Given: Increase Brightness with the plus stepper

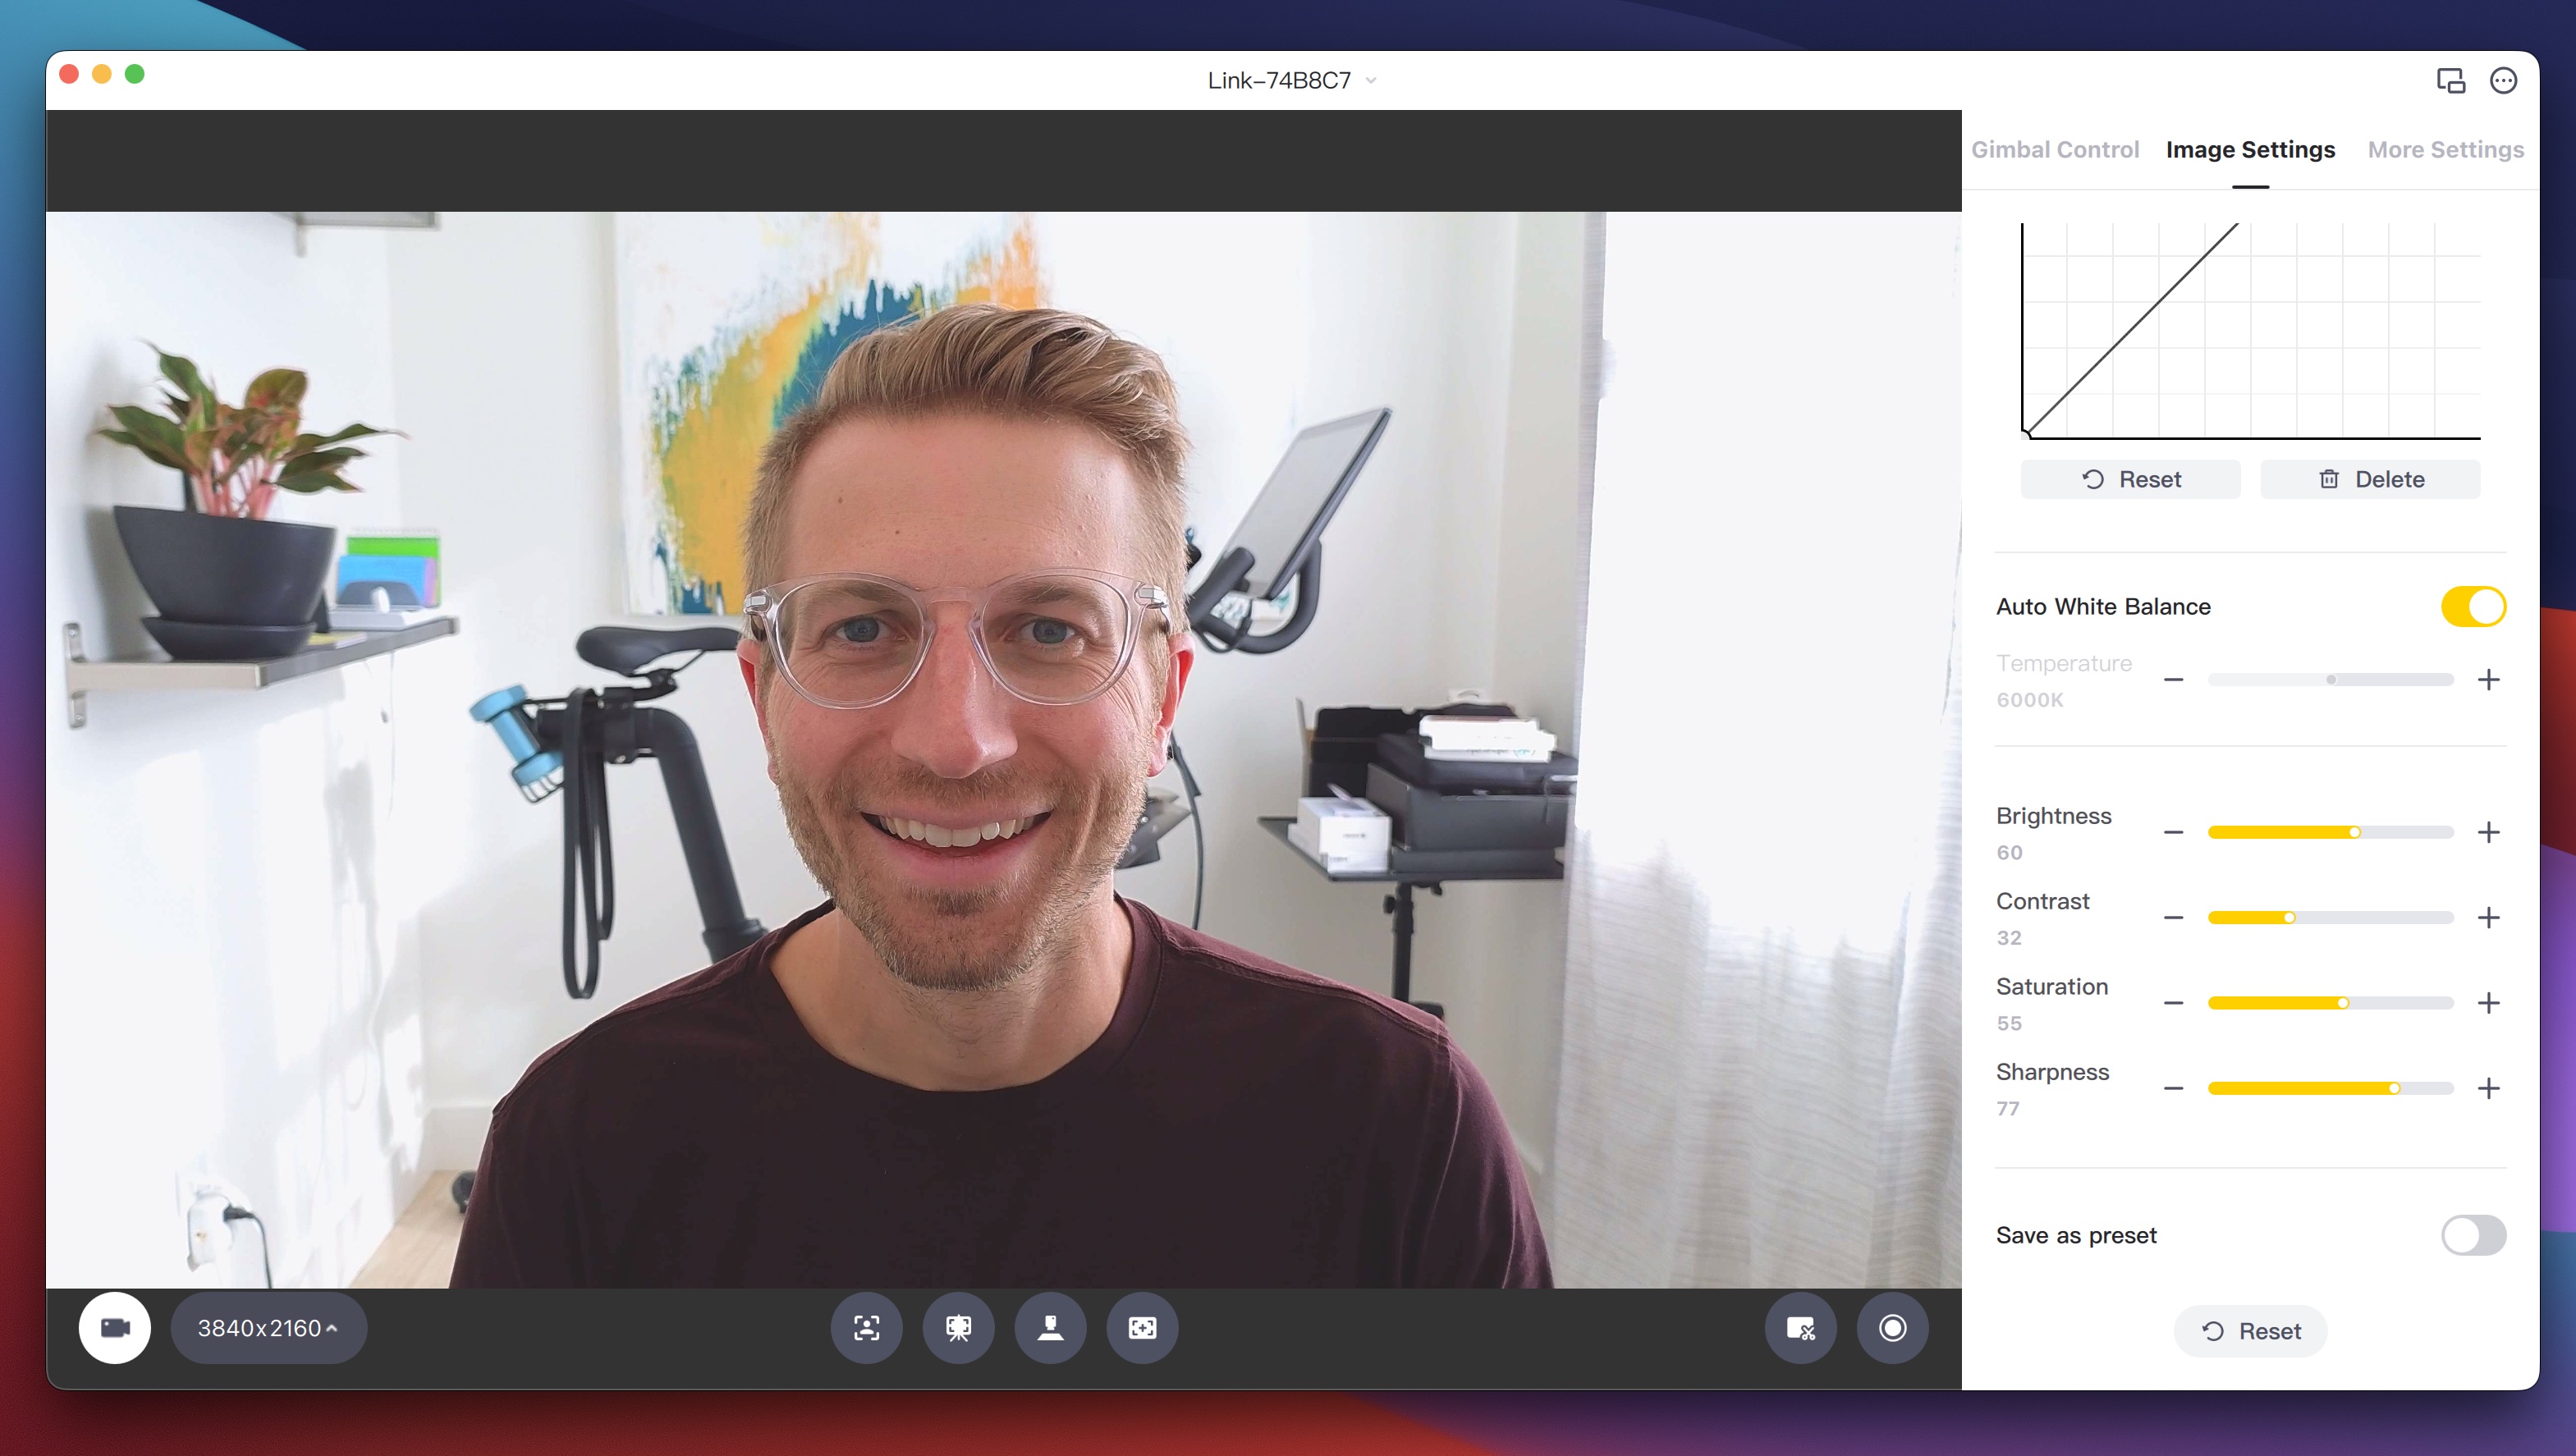Looking at the screenshot, I should [2489, 831].
